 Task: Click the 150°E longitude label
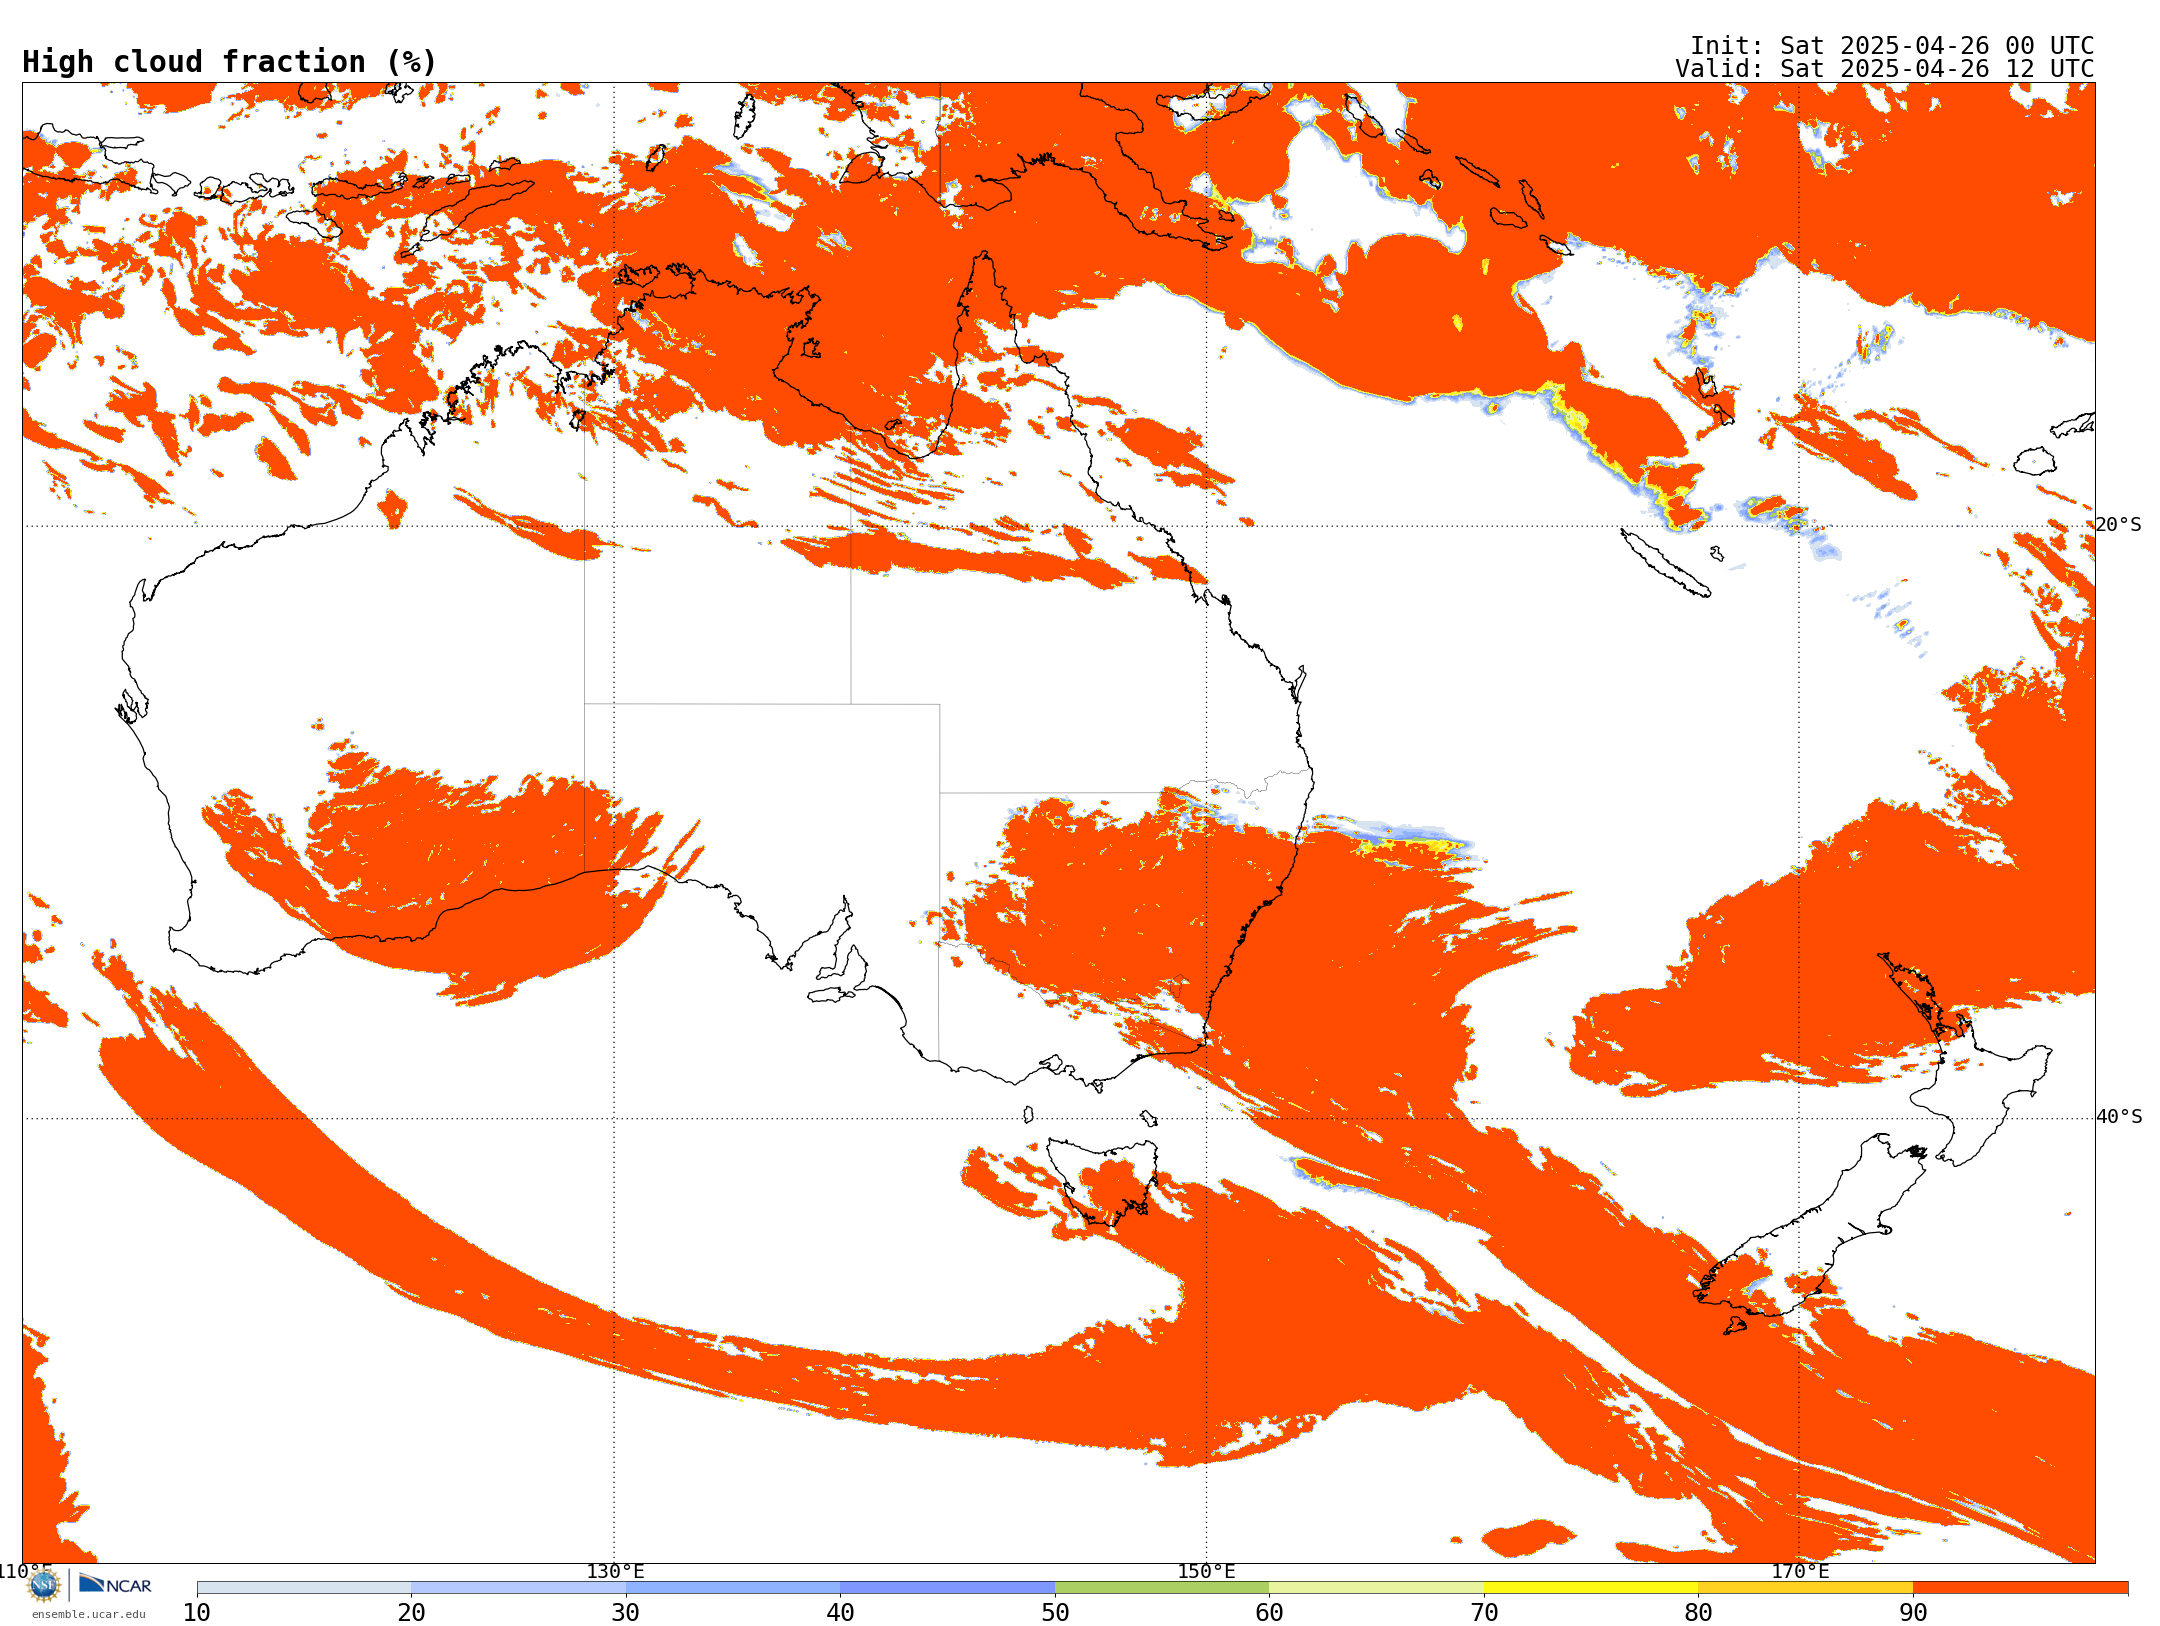(x=1206, y=1571)
